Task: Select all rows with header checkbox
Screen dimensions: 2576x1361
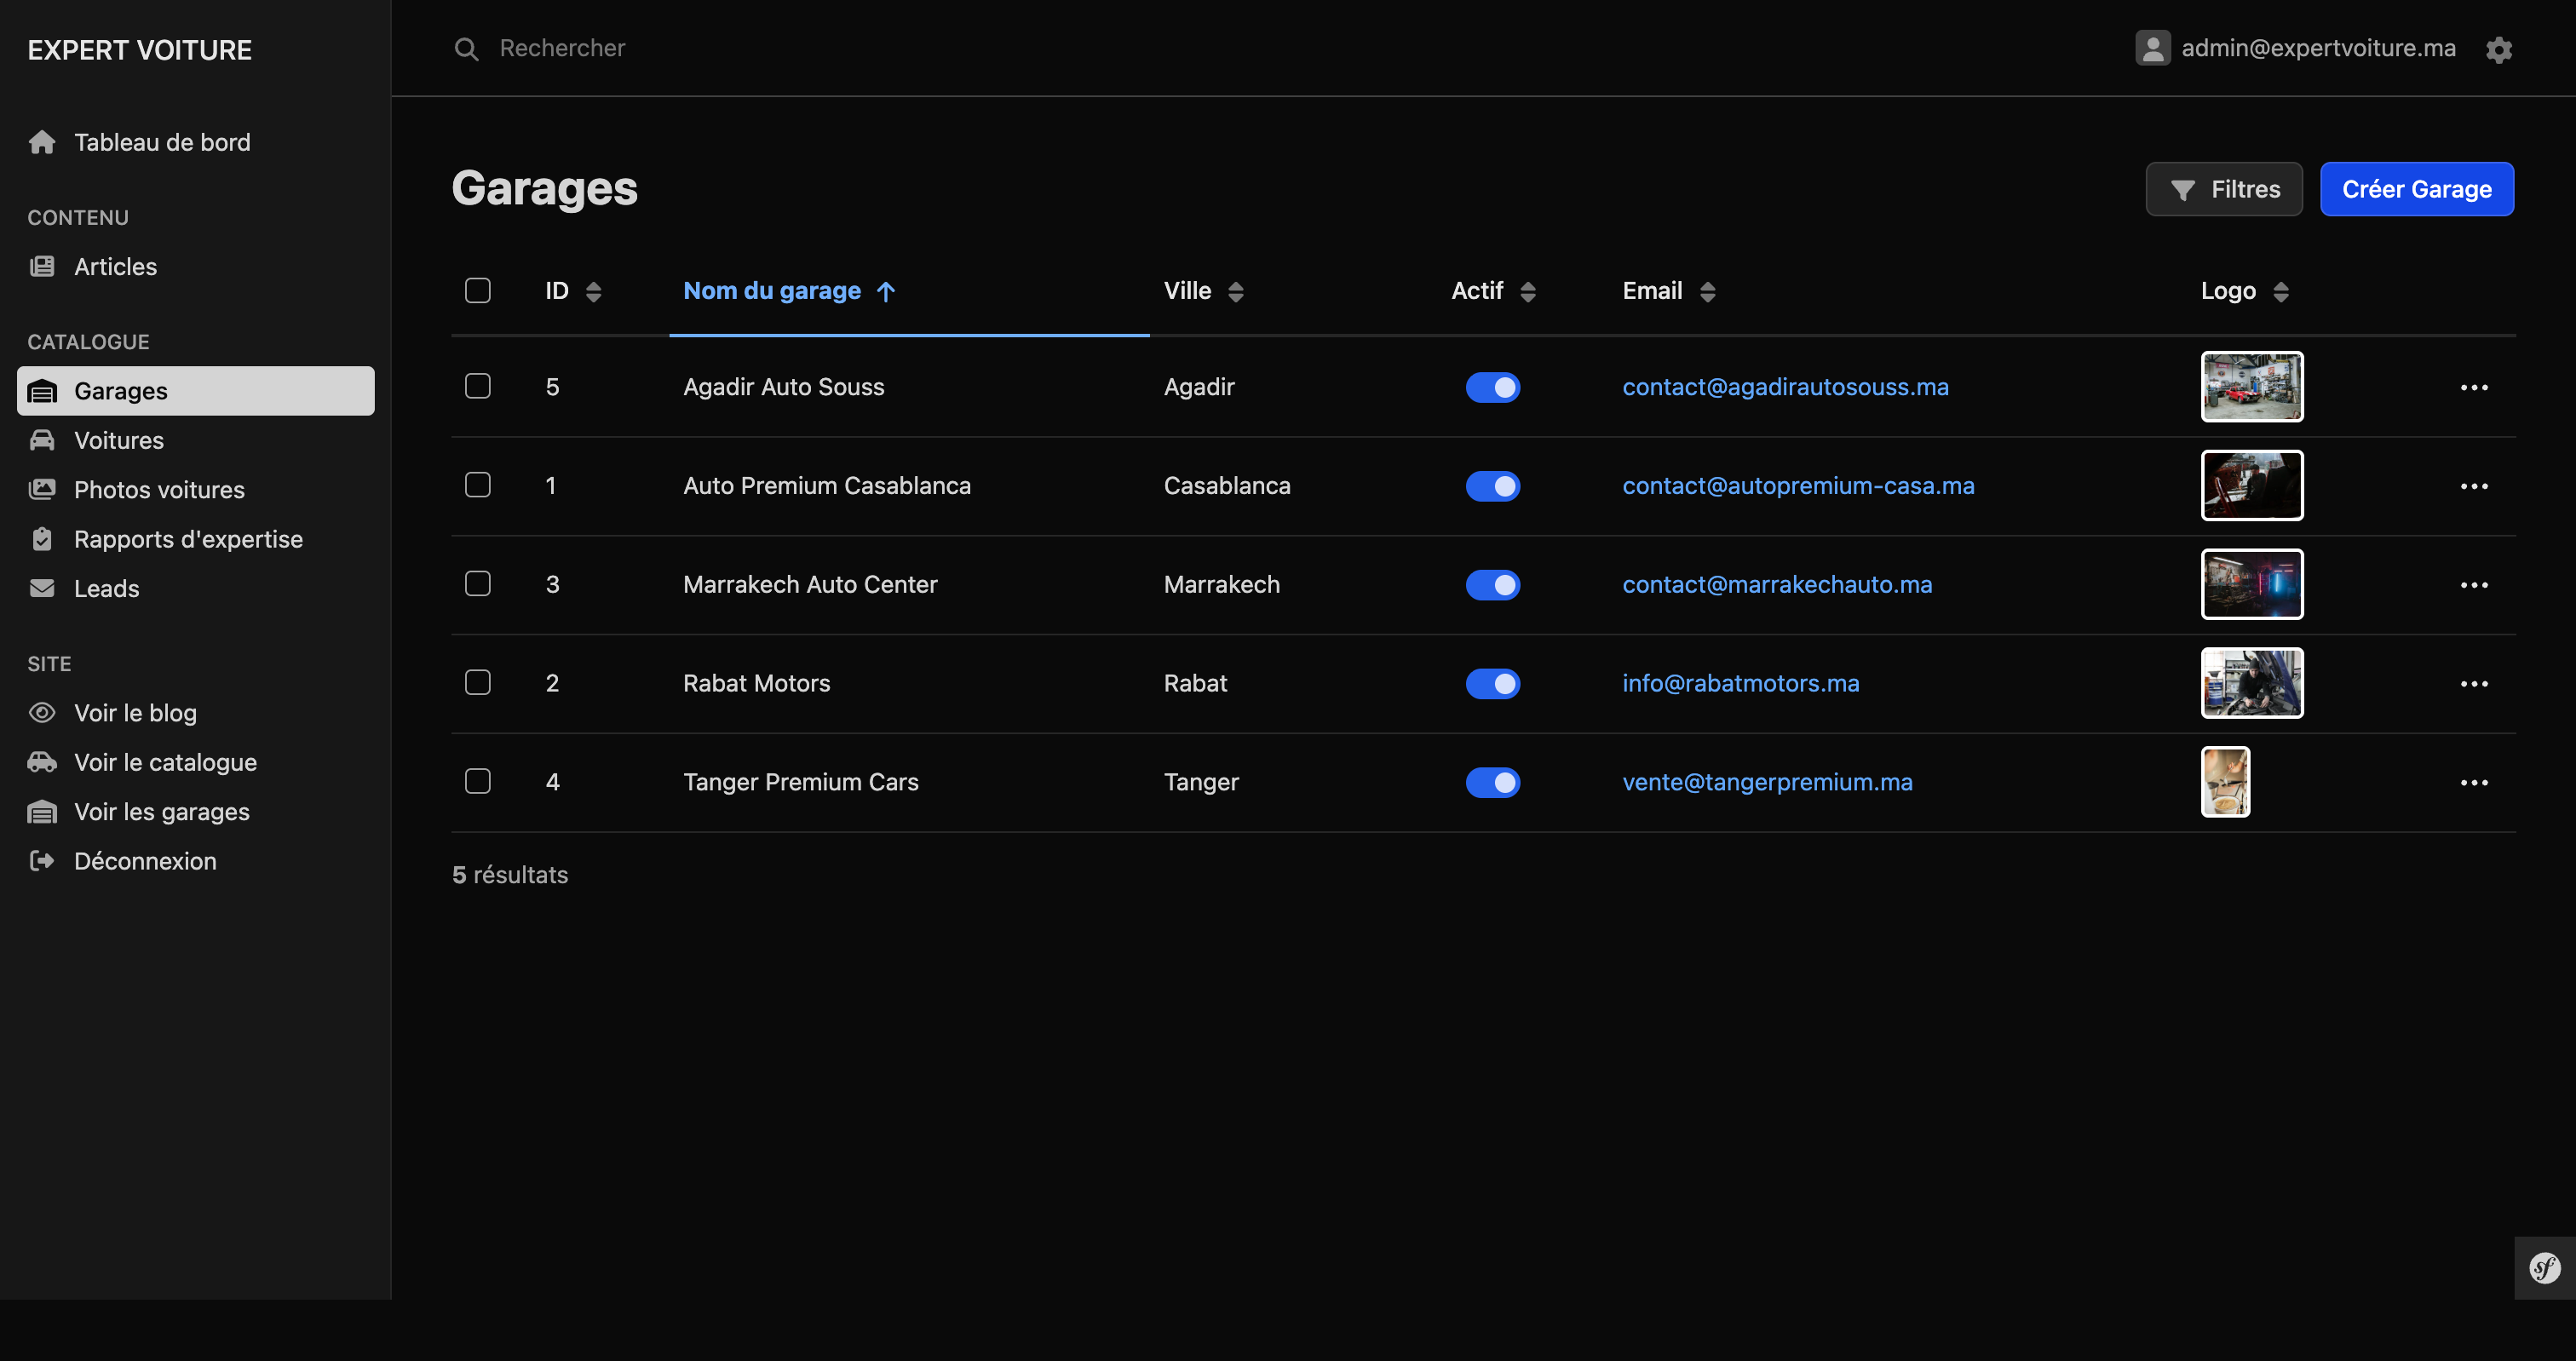Action: (x=478, y=290)
